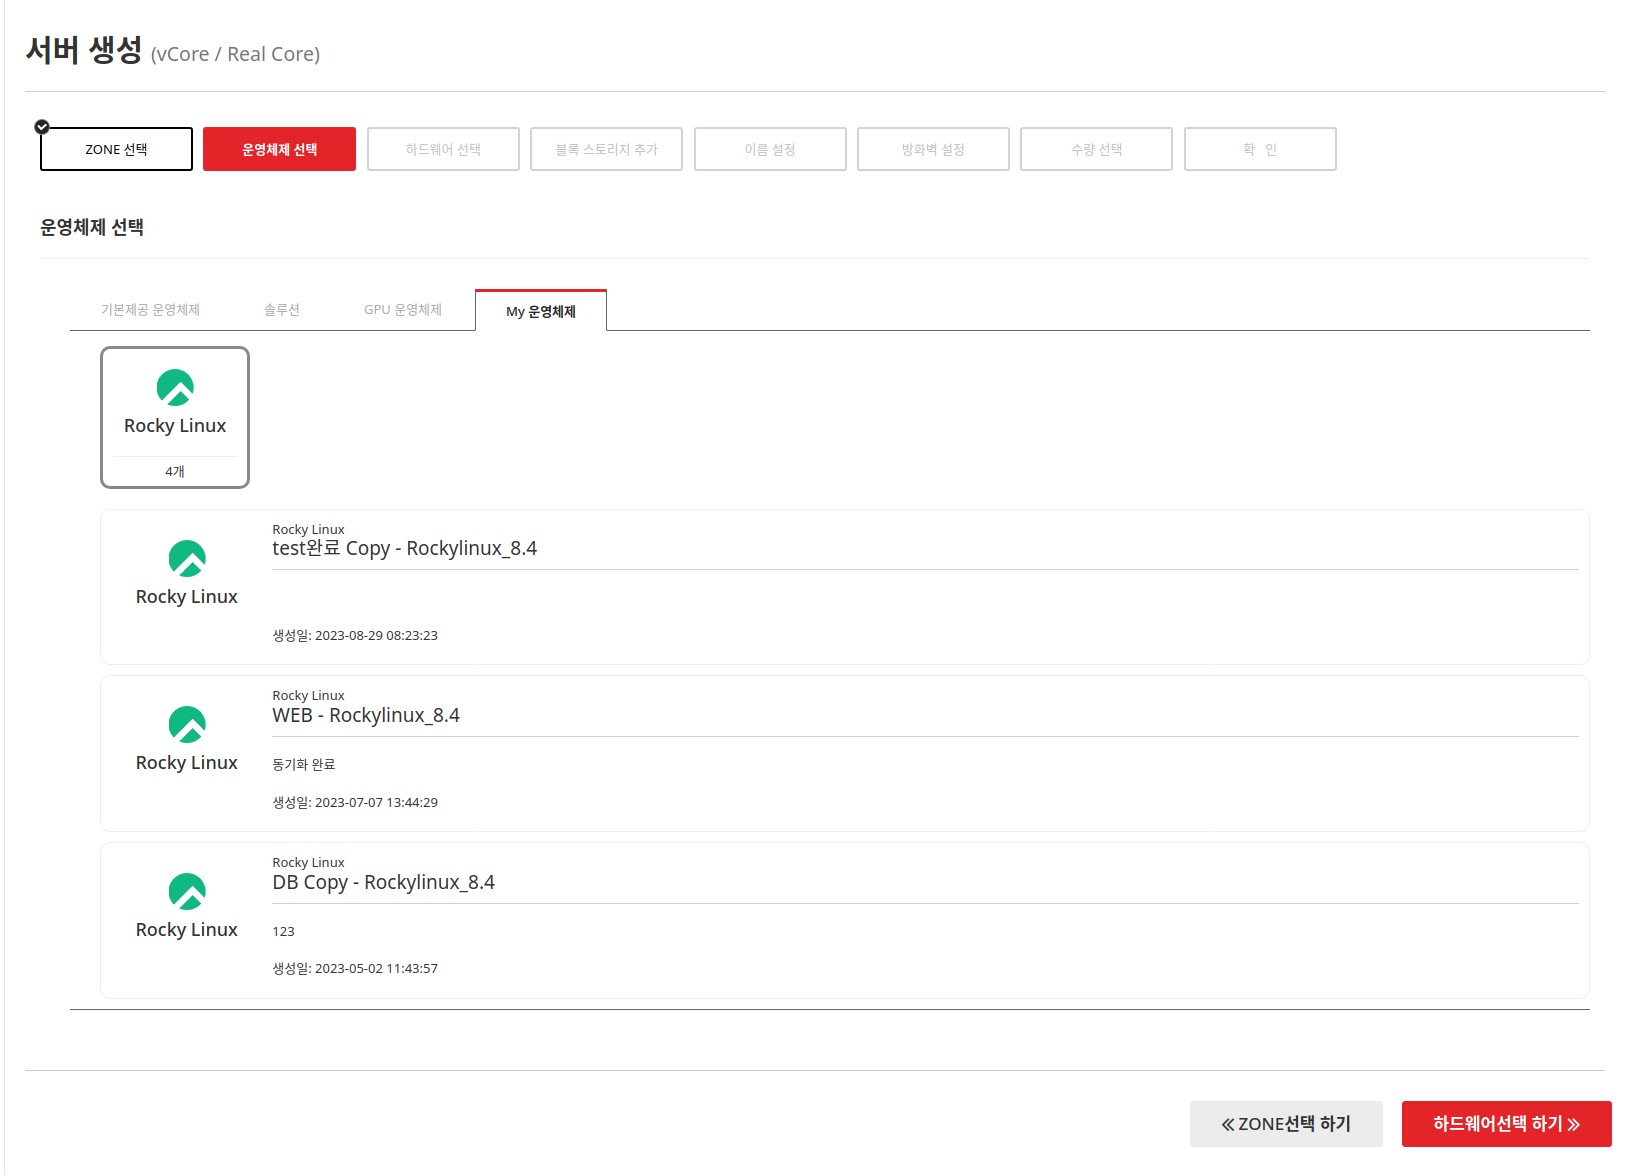Pick the DB Copy - Rockylinux_8.4 image
The image size is (1631, 1175).
(x=383, y=883)
